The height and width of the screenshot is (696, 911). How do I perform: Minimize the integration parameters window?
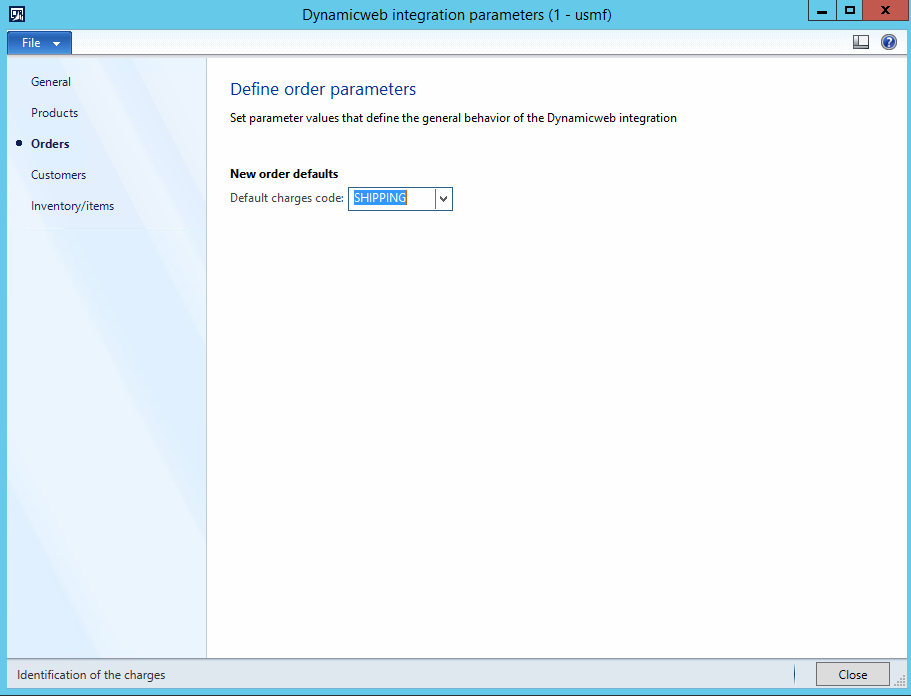(822, 10)
